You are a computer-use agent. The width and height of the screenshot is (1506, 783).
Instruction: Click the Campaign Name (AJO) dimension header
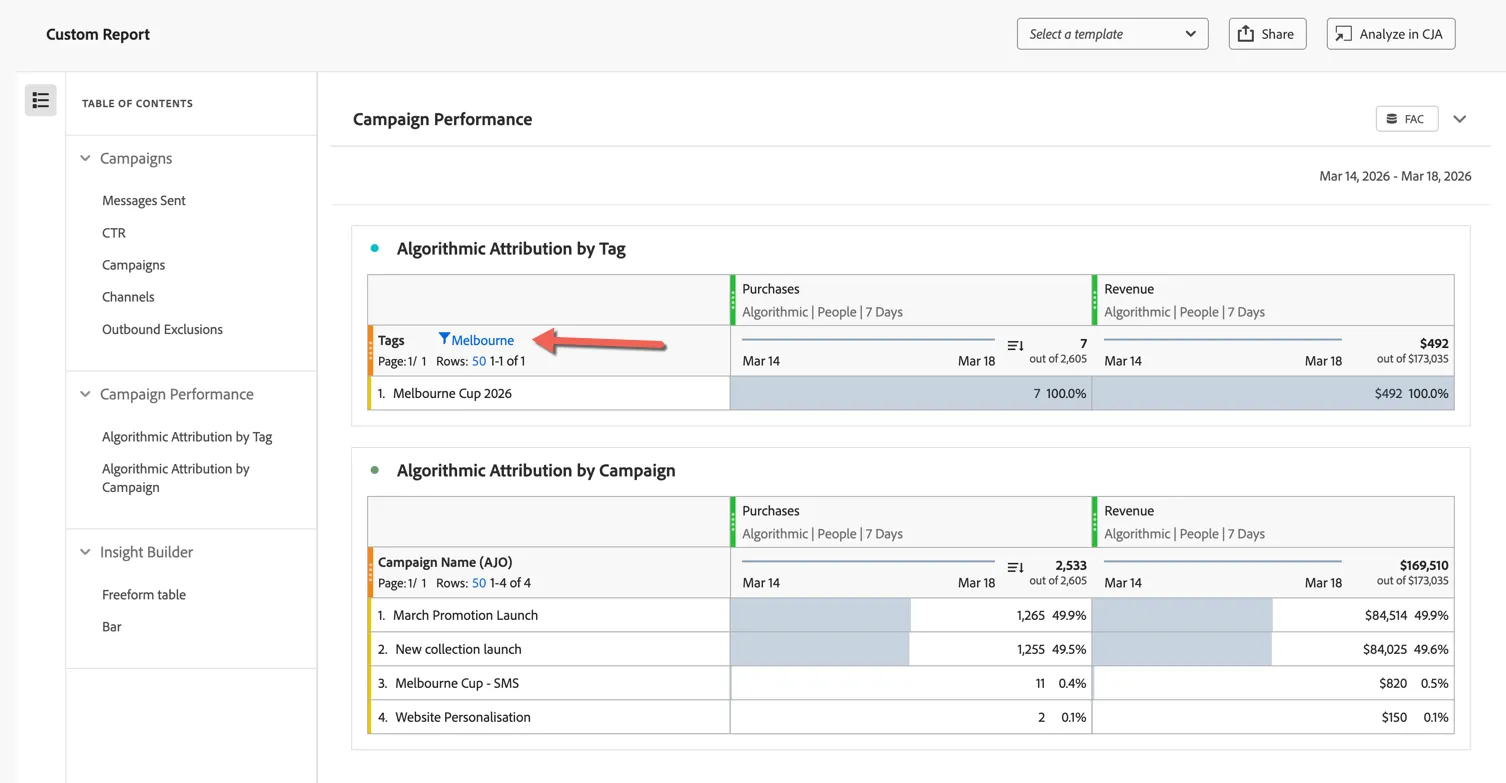click(x=445, y=562)
